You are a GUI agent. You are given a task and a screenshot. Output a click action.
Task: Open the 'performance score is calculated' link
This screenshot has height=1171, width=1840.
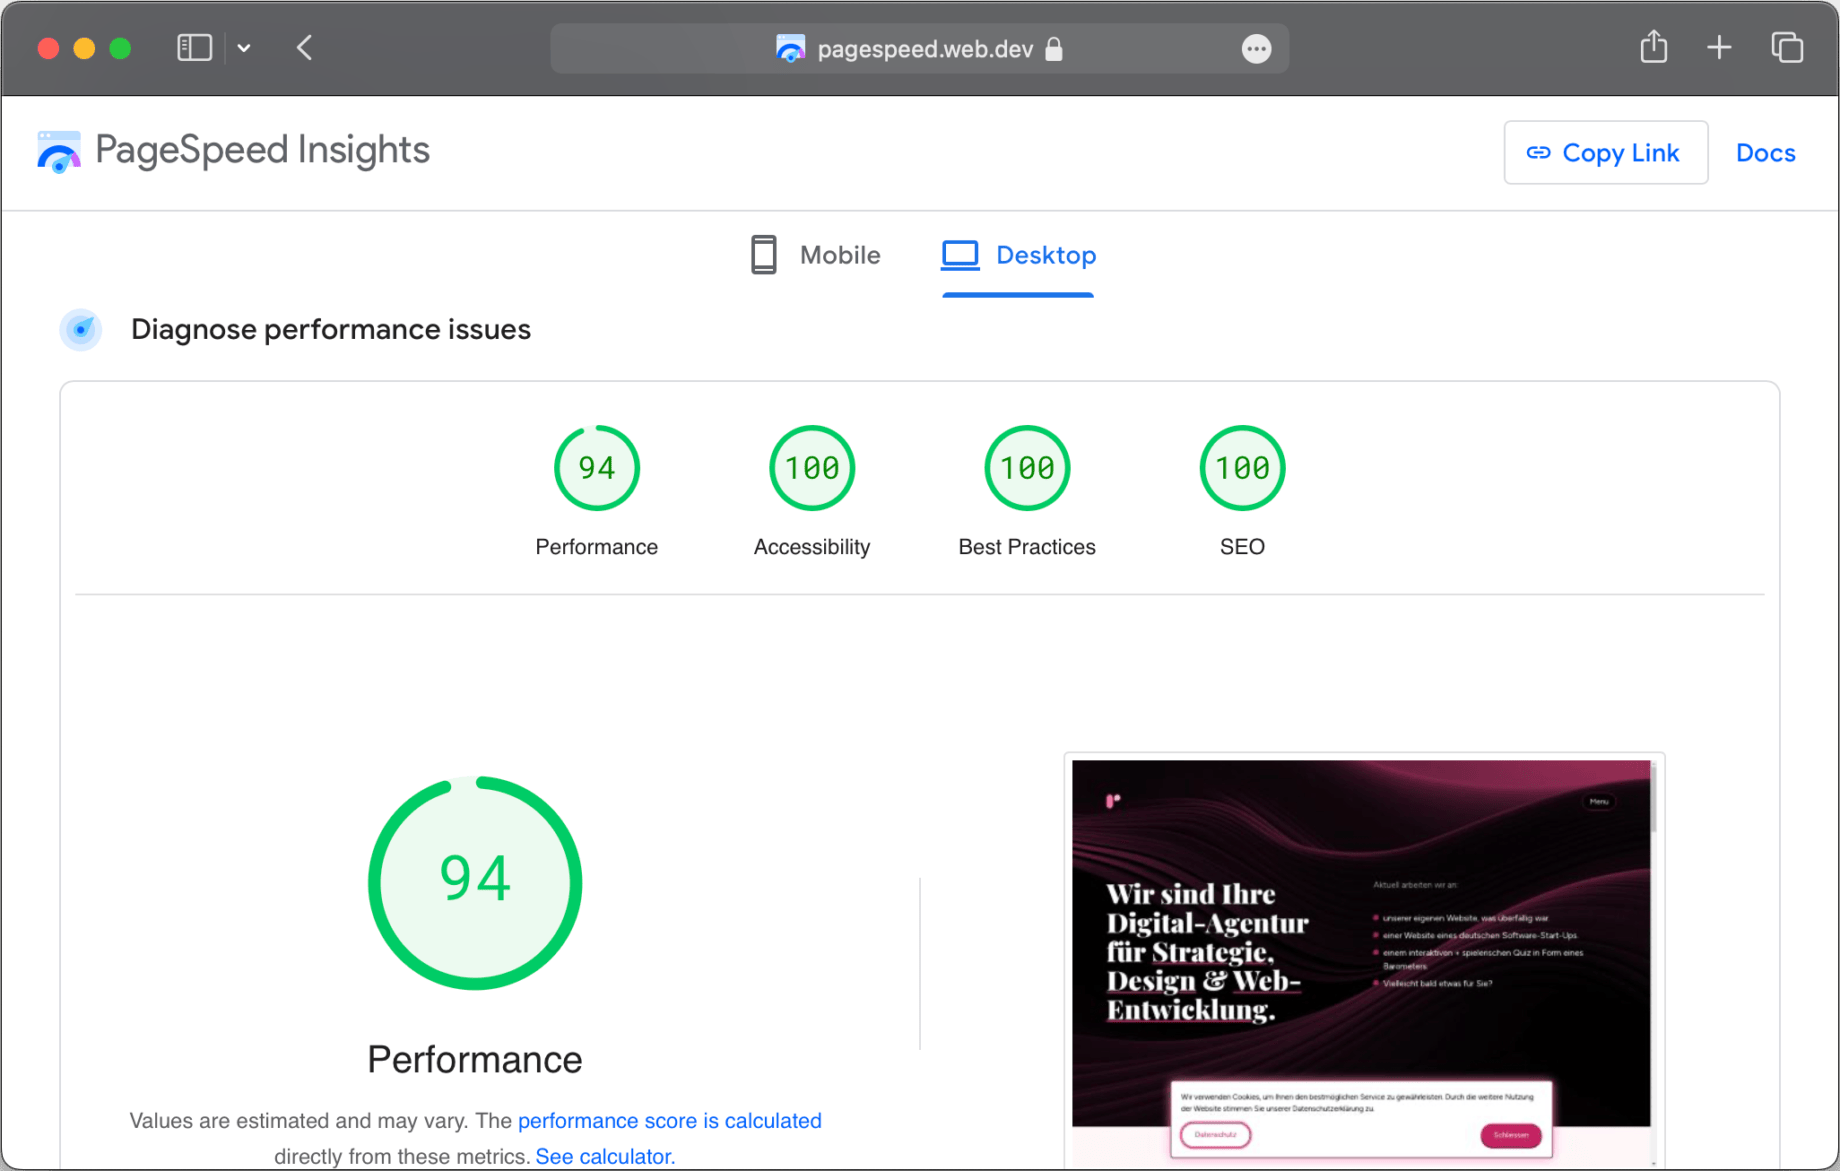(669, 1121)
